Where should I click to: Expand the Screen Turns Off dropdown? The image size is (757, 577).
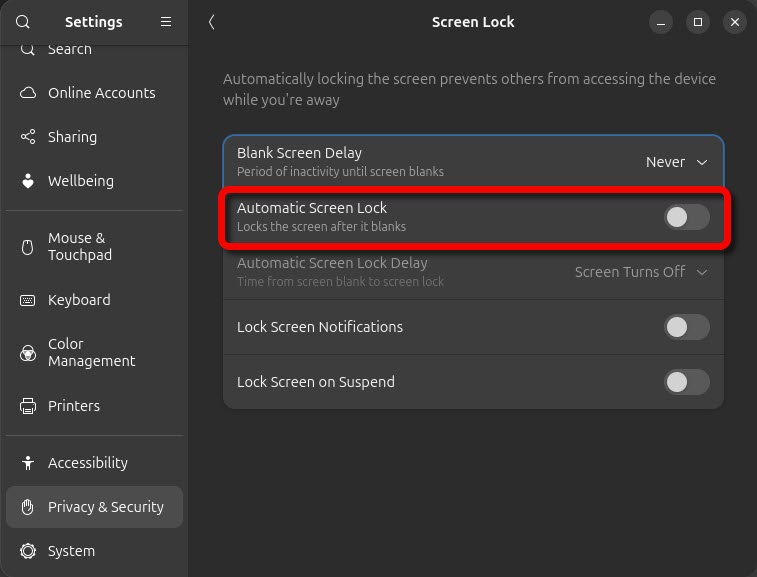pos(641,272)
